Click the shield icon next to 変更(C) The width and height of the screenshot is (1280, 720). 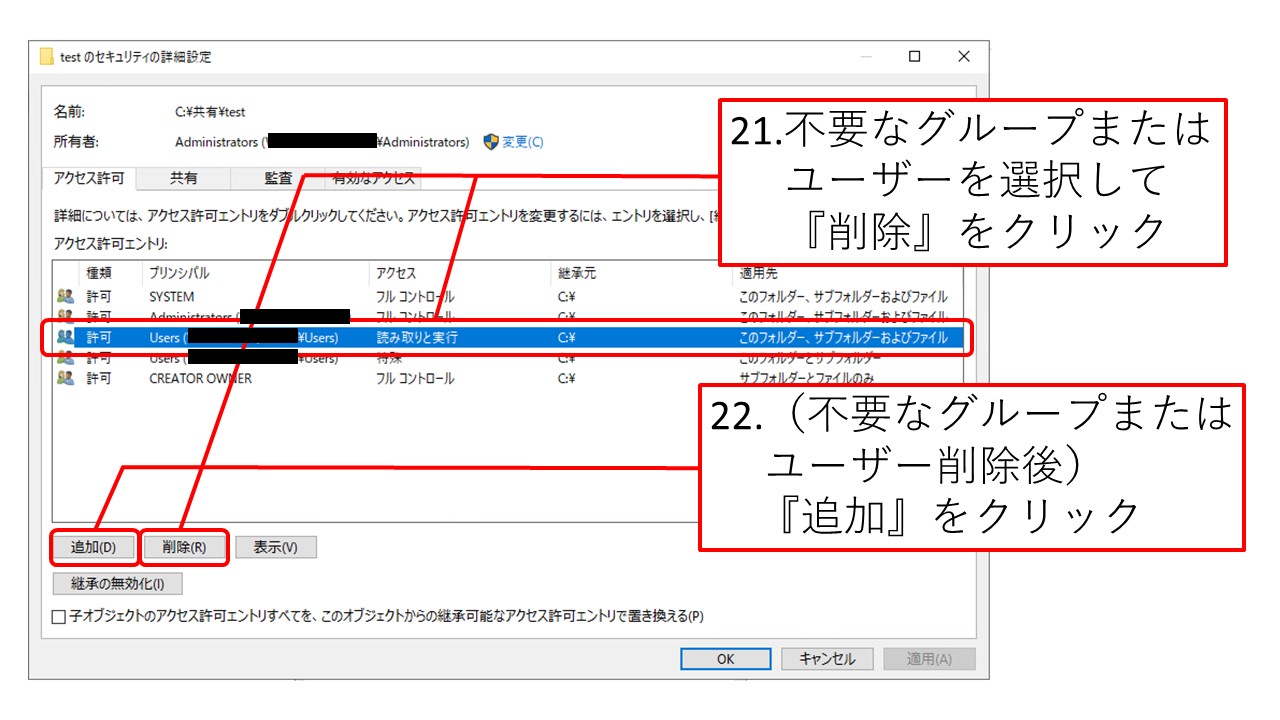coord(491,142)
